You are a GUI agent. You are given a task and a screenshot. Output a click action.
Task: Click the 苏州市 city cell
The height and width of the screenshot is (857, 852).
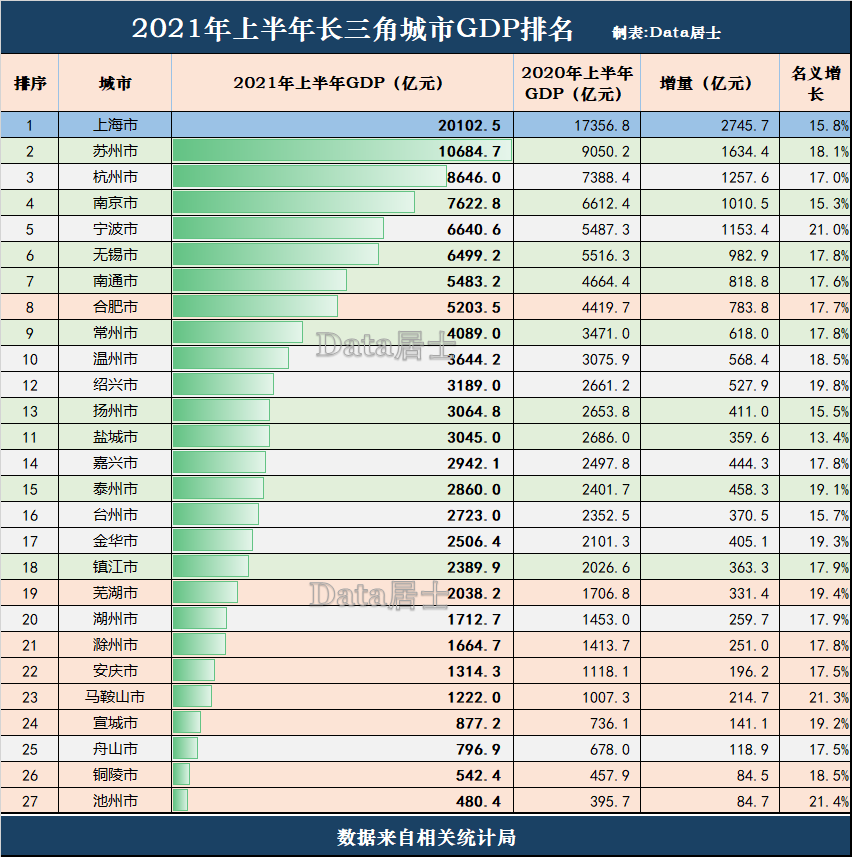(x=115, y=151)
